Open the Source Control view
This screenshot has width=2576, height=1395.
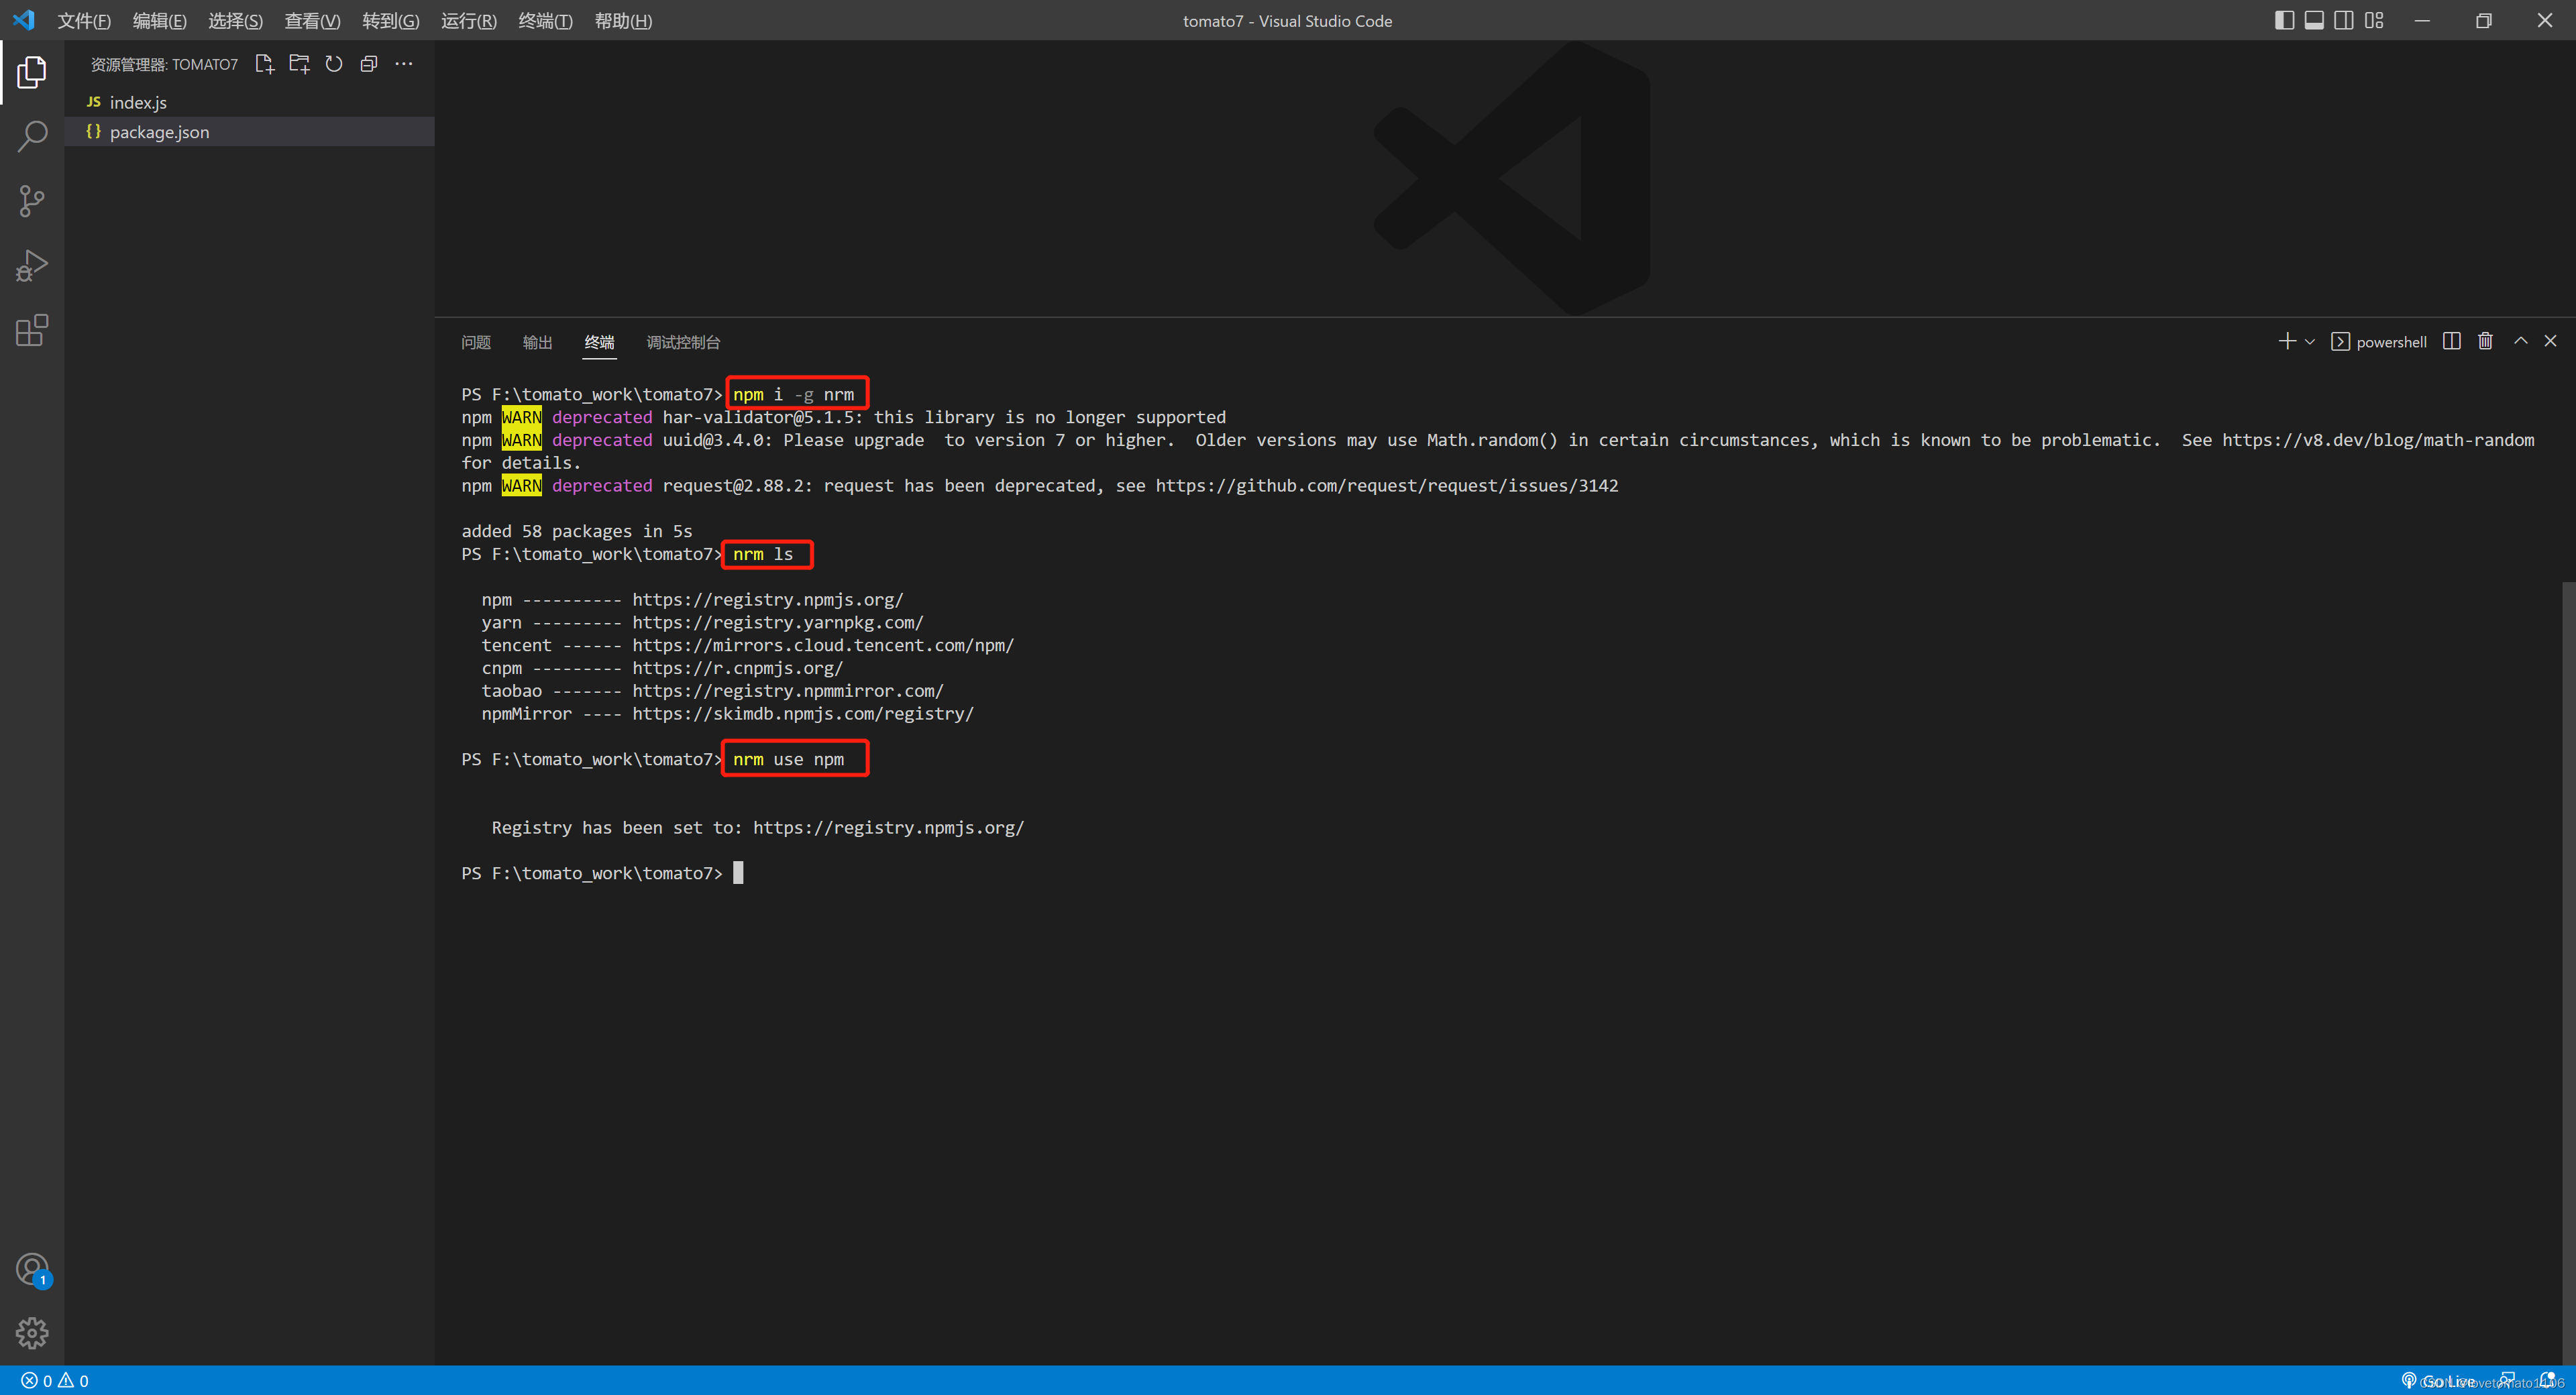pyautogui.click(x=32, y=201)
